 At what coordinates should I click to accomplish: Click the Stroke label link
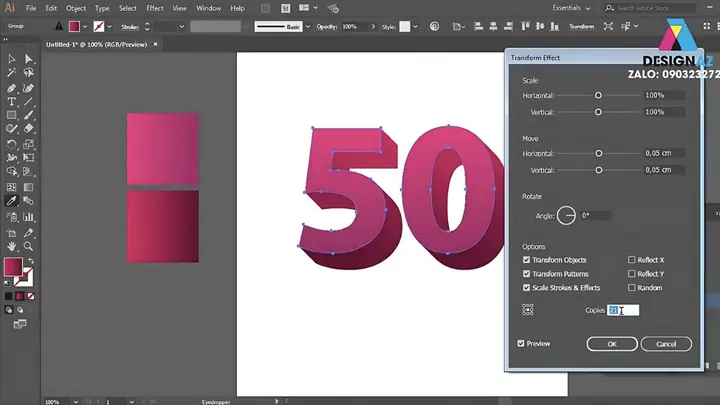tap(130, 27)
